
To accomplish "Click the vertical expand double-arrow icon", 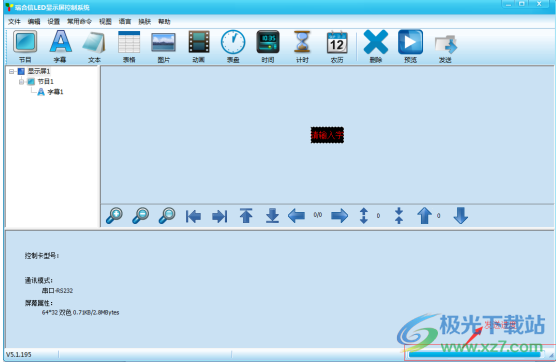I will [364, 216].
